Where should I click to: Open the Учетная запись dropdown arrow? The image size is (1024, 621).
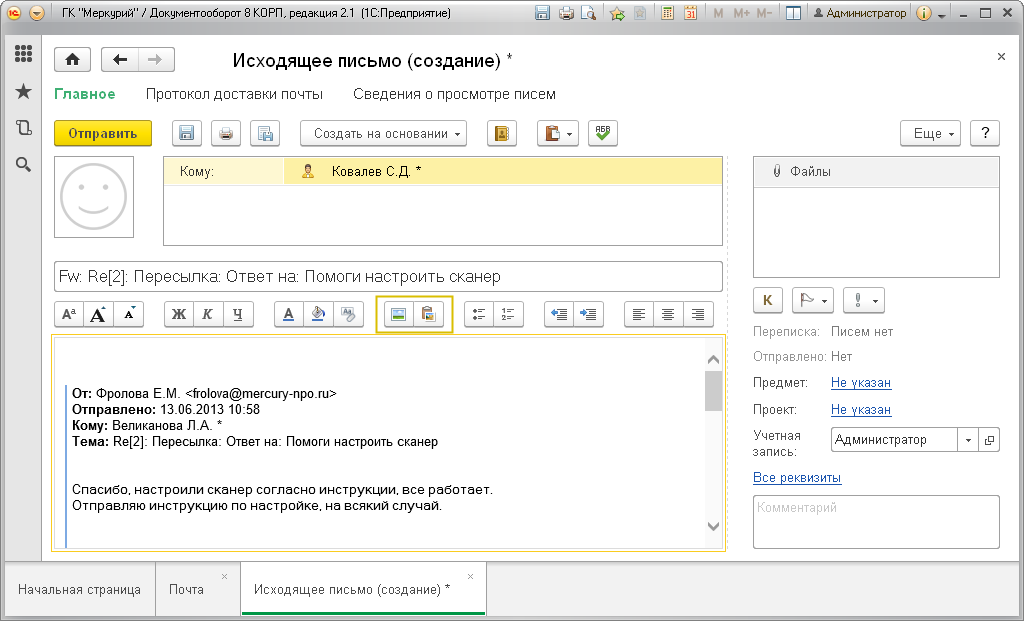click(968, 440)
